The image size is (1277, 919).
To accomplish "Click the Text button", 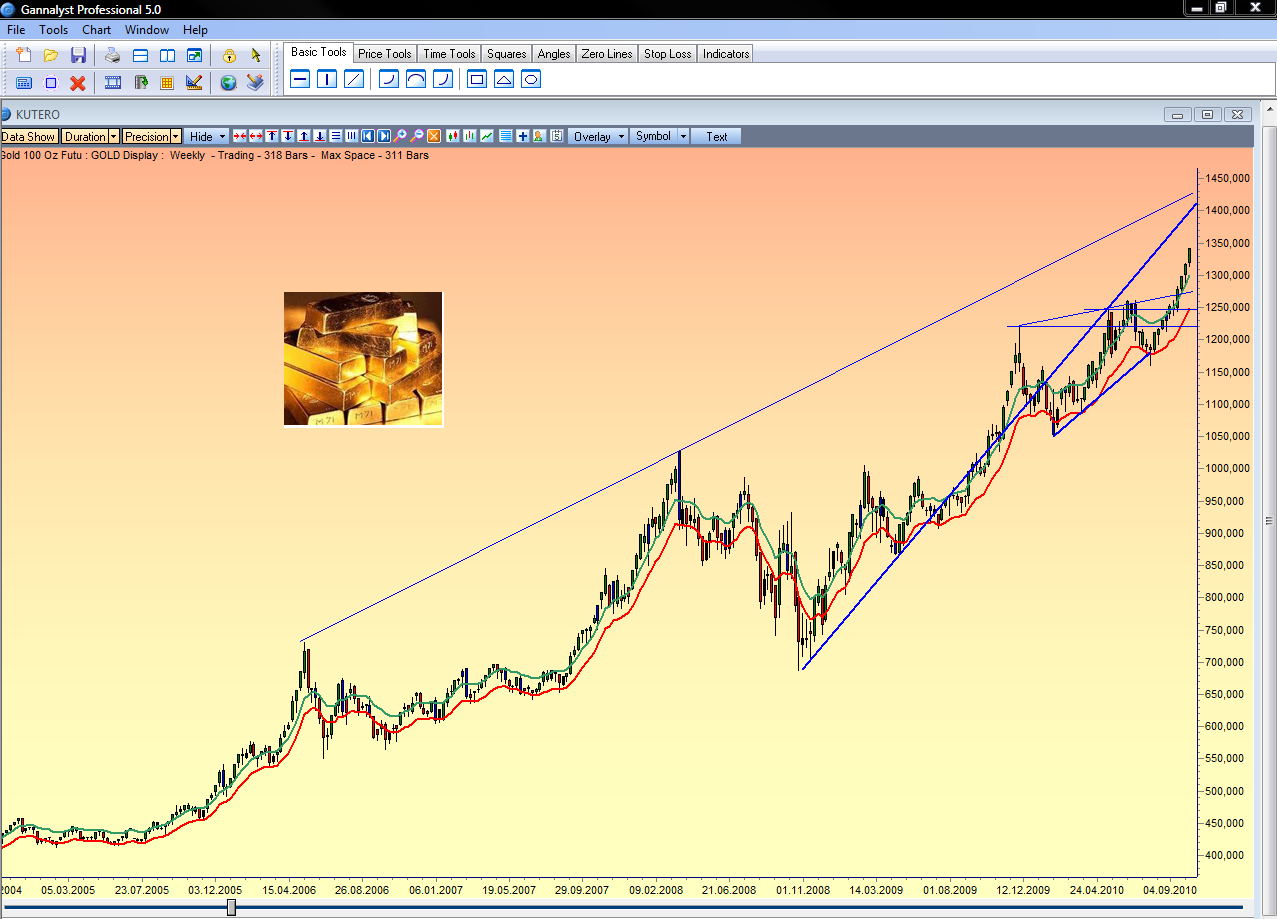I will tap(717, 136).
